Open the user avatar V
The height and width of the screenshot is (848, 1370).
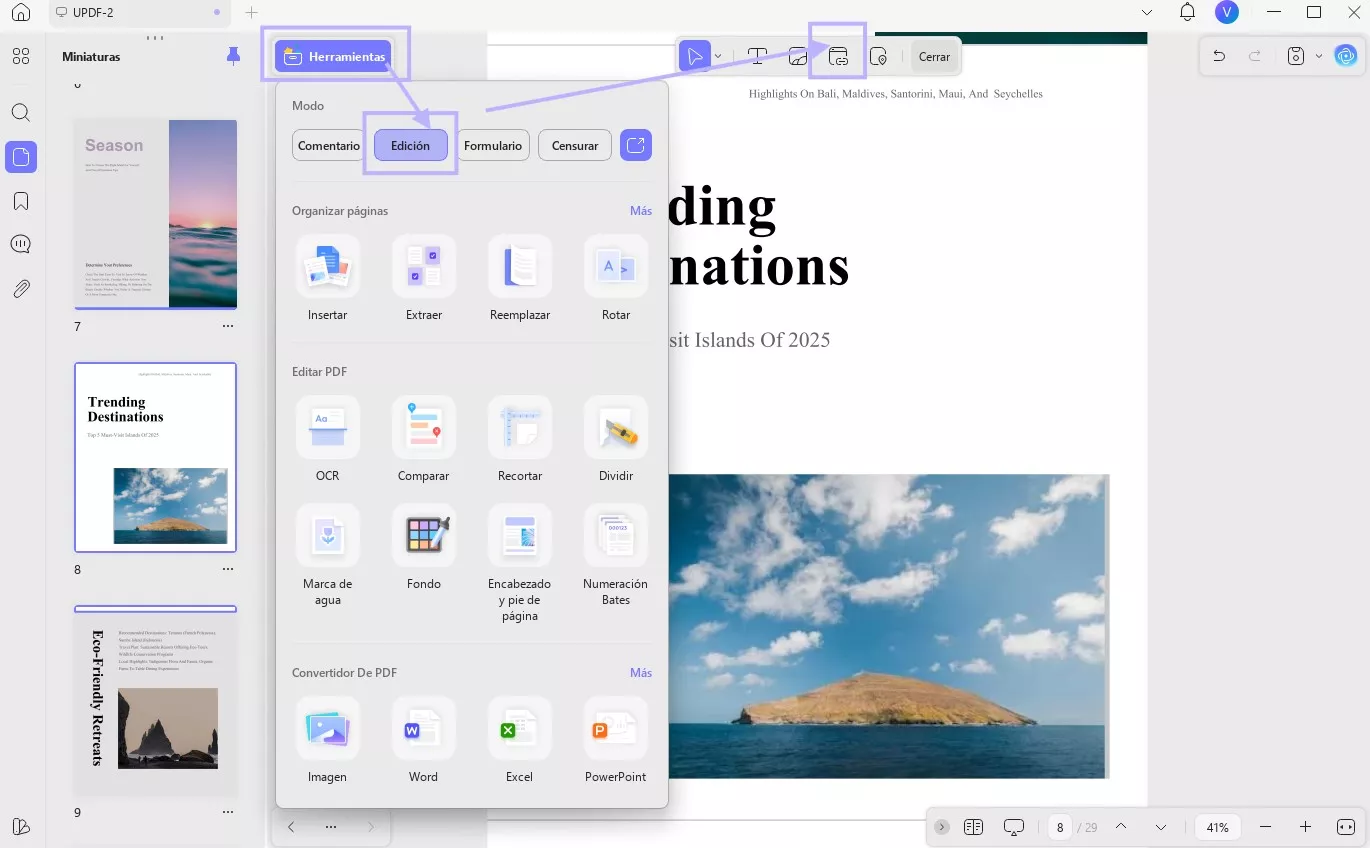(1227, 12)
